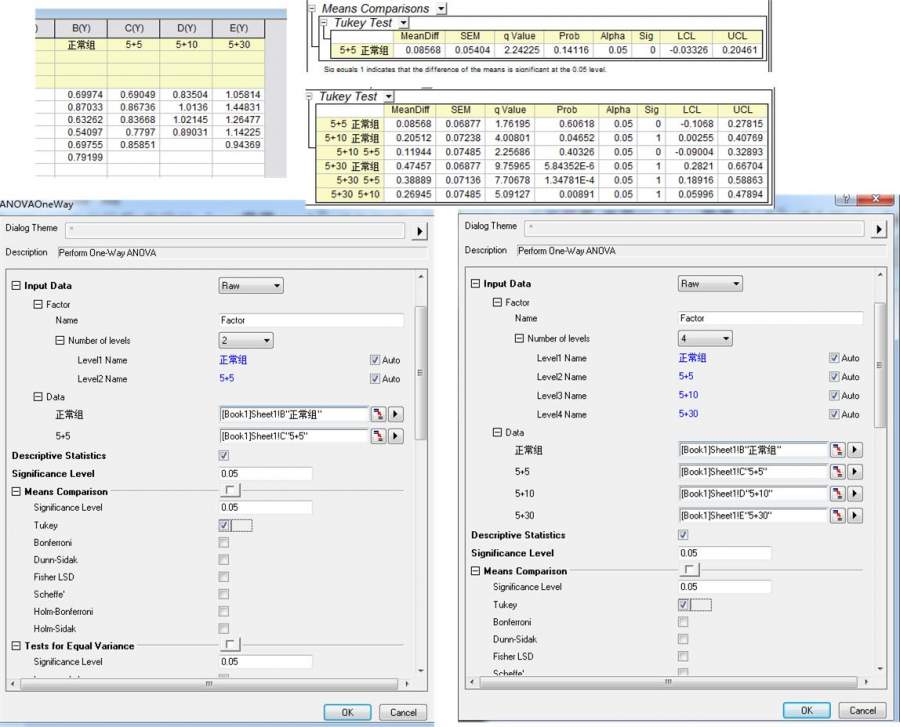The height and width of the screenshot is (727, 900).
Task: Open the Means Comparisons dropdown arrow in results
Action: pos(442,8)
